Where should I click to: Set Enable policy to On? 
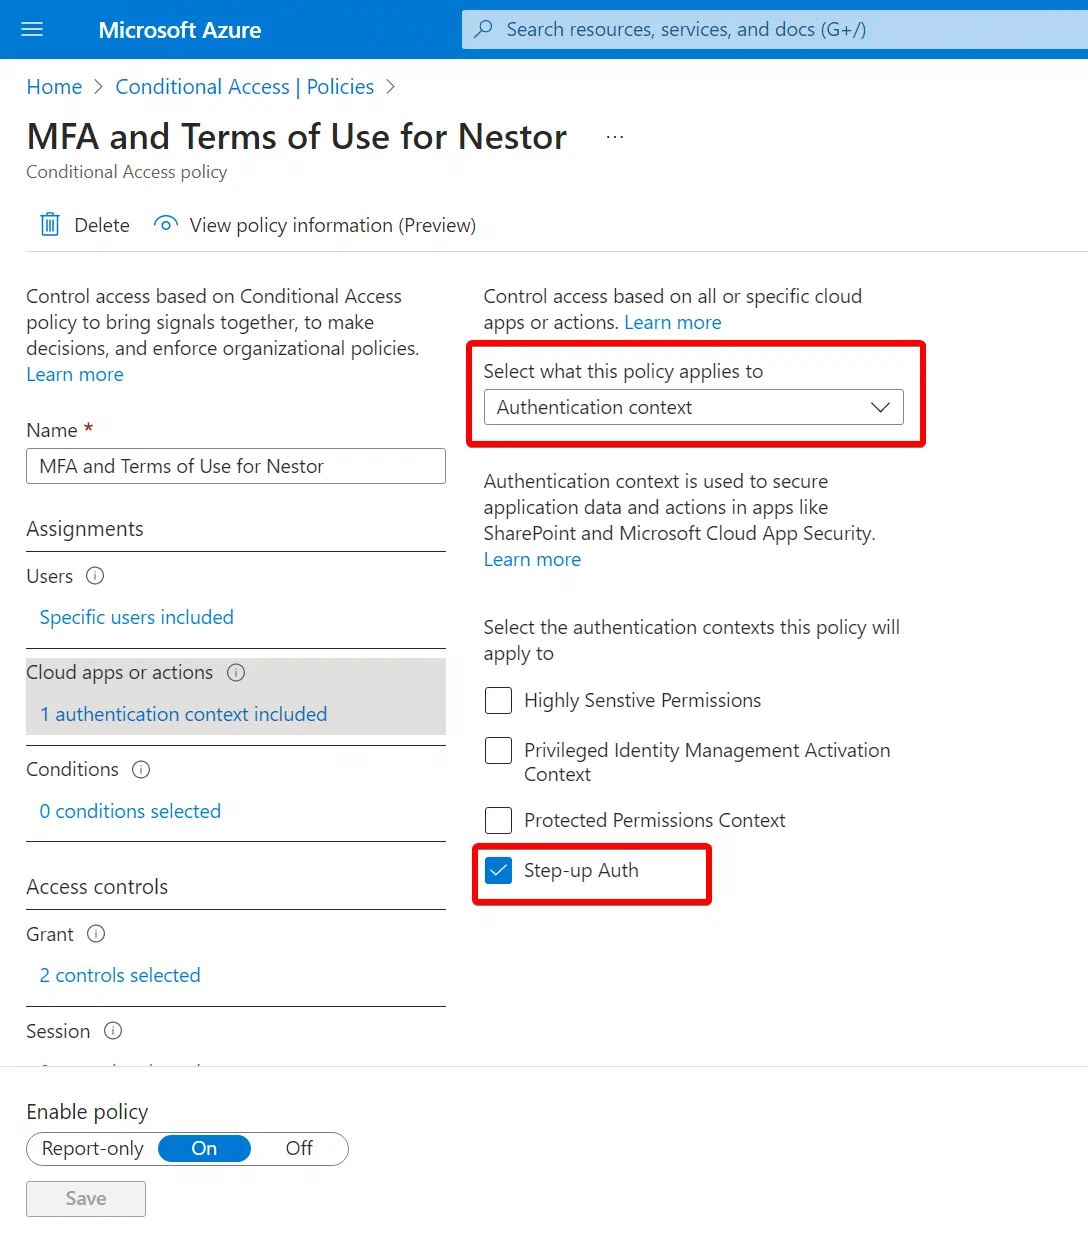[204, 1149]
